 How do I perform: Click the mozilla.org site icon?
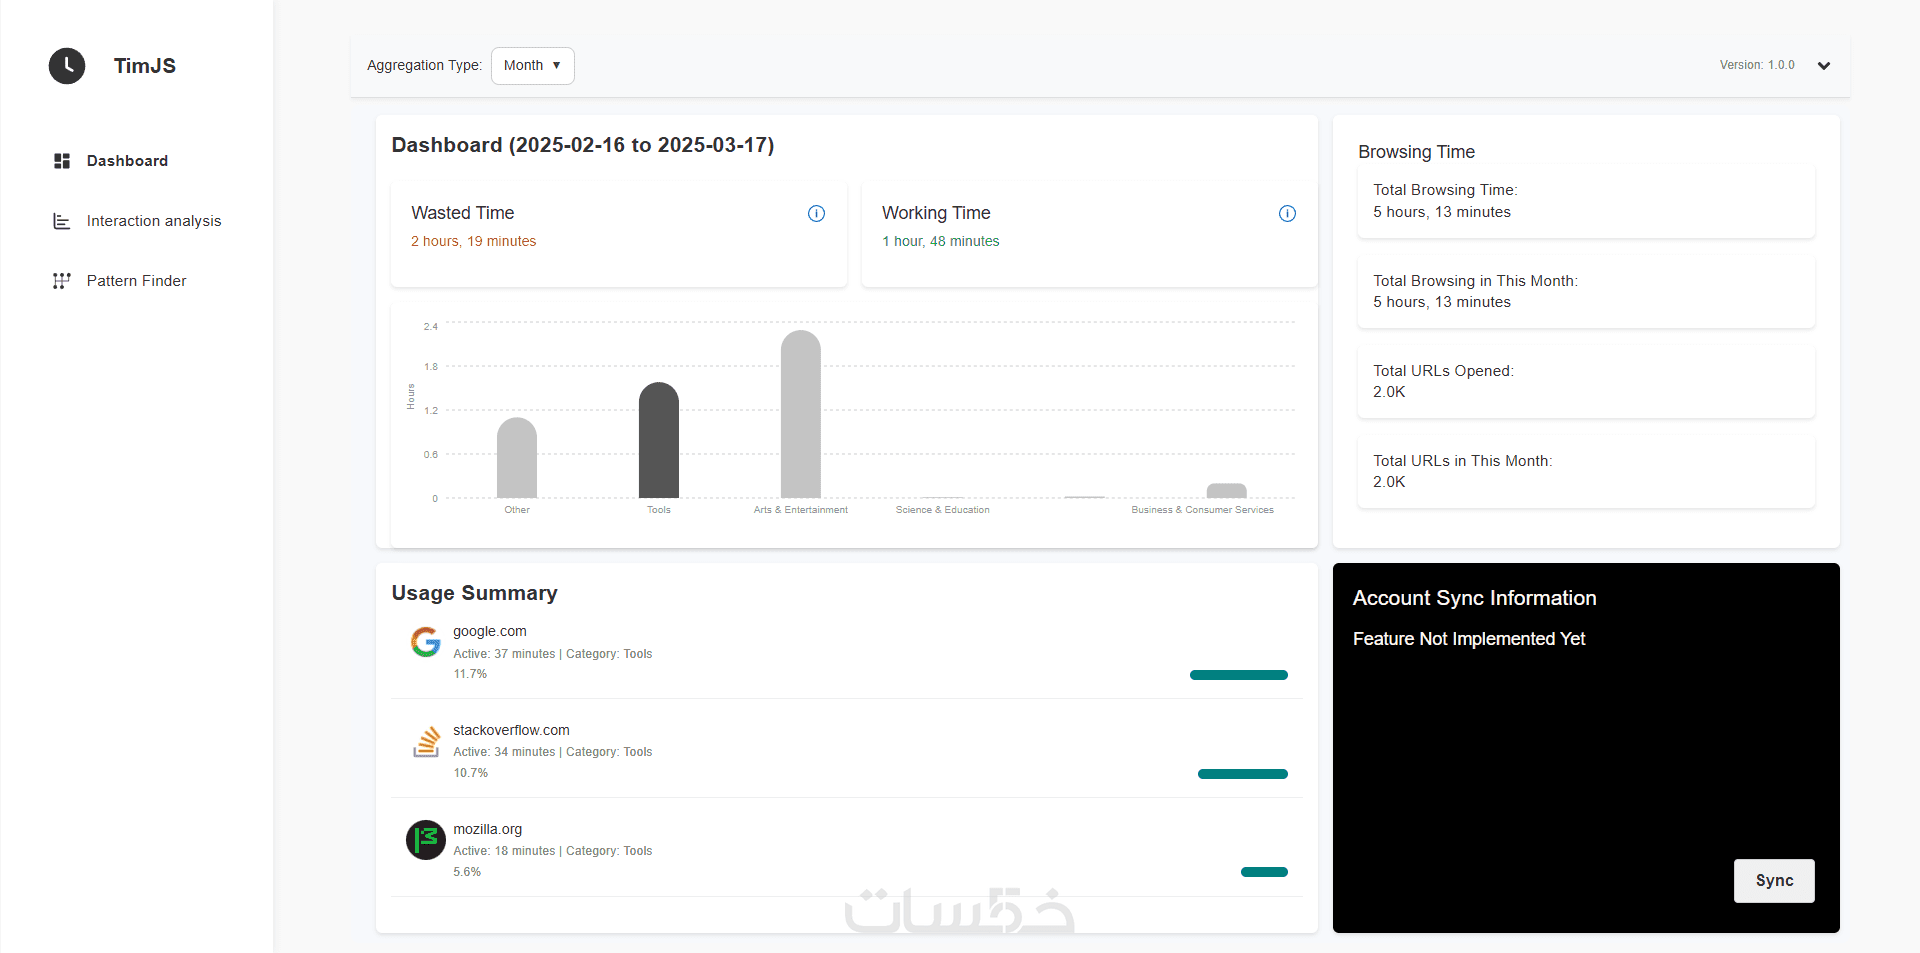[426, 840]
